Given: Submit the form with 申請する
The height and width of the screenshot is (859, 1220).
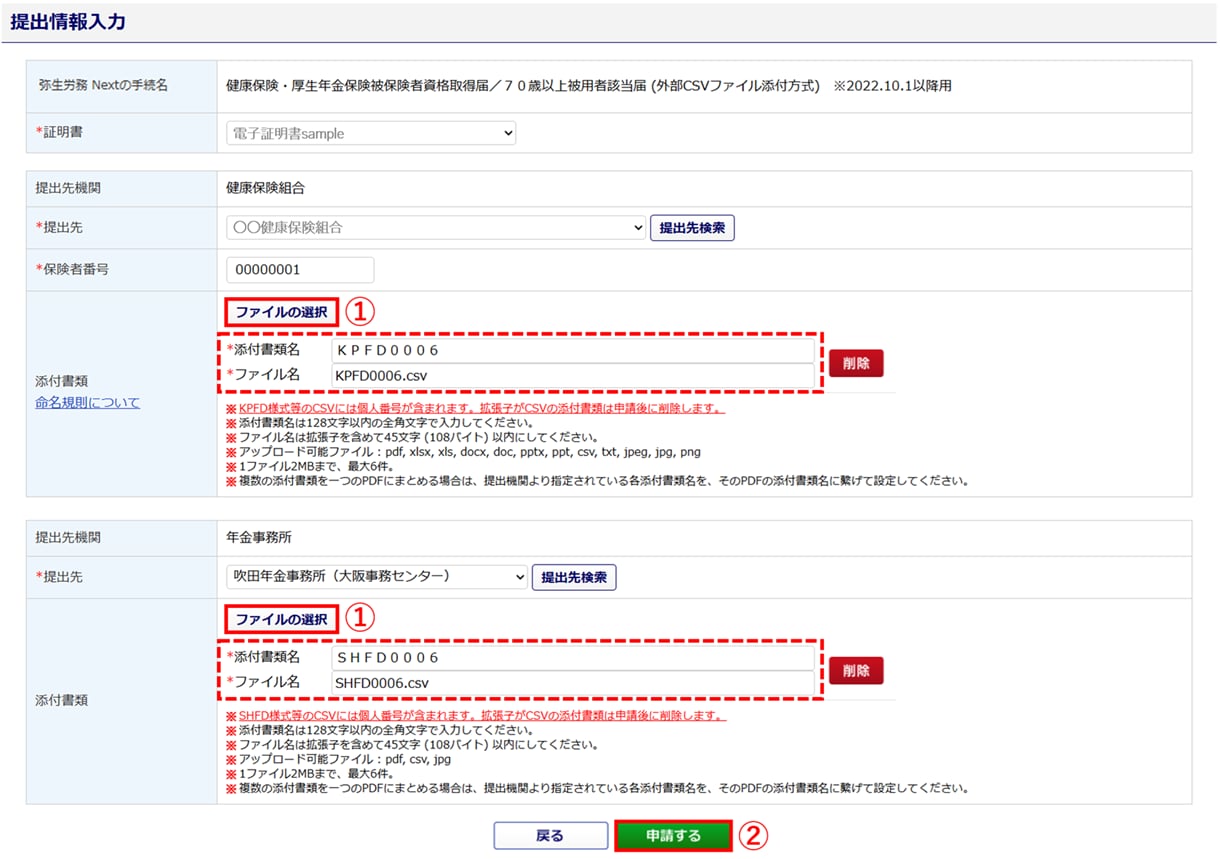Looking at the screenshot, I should (673, 836).
